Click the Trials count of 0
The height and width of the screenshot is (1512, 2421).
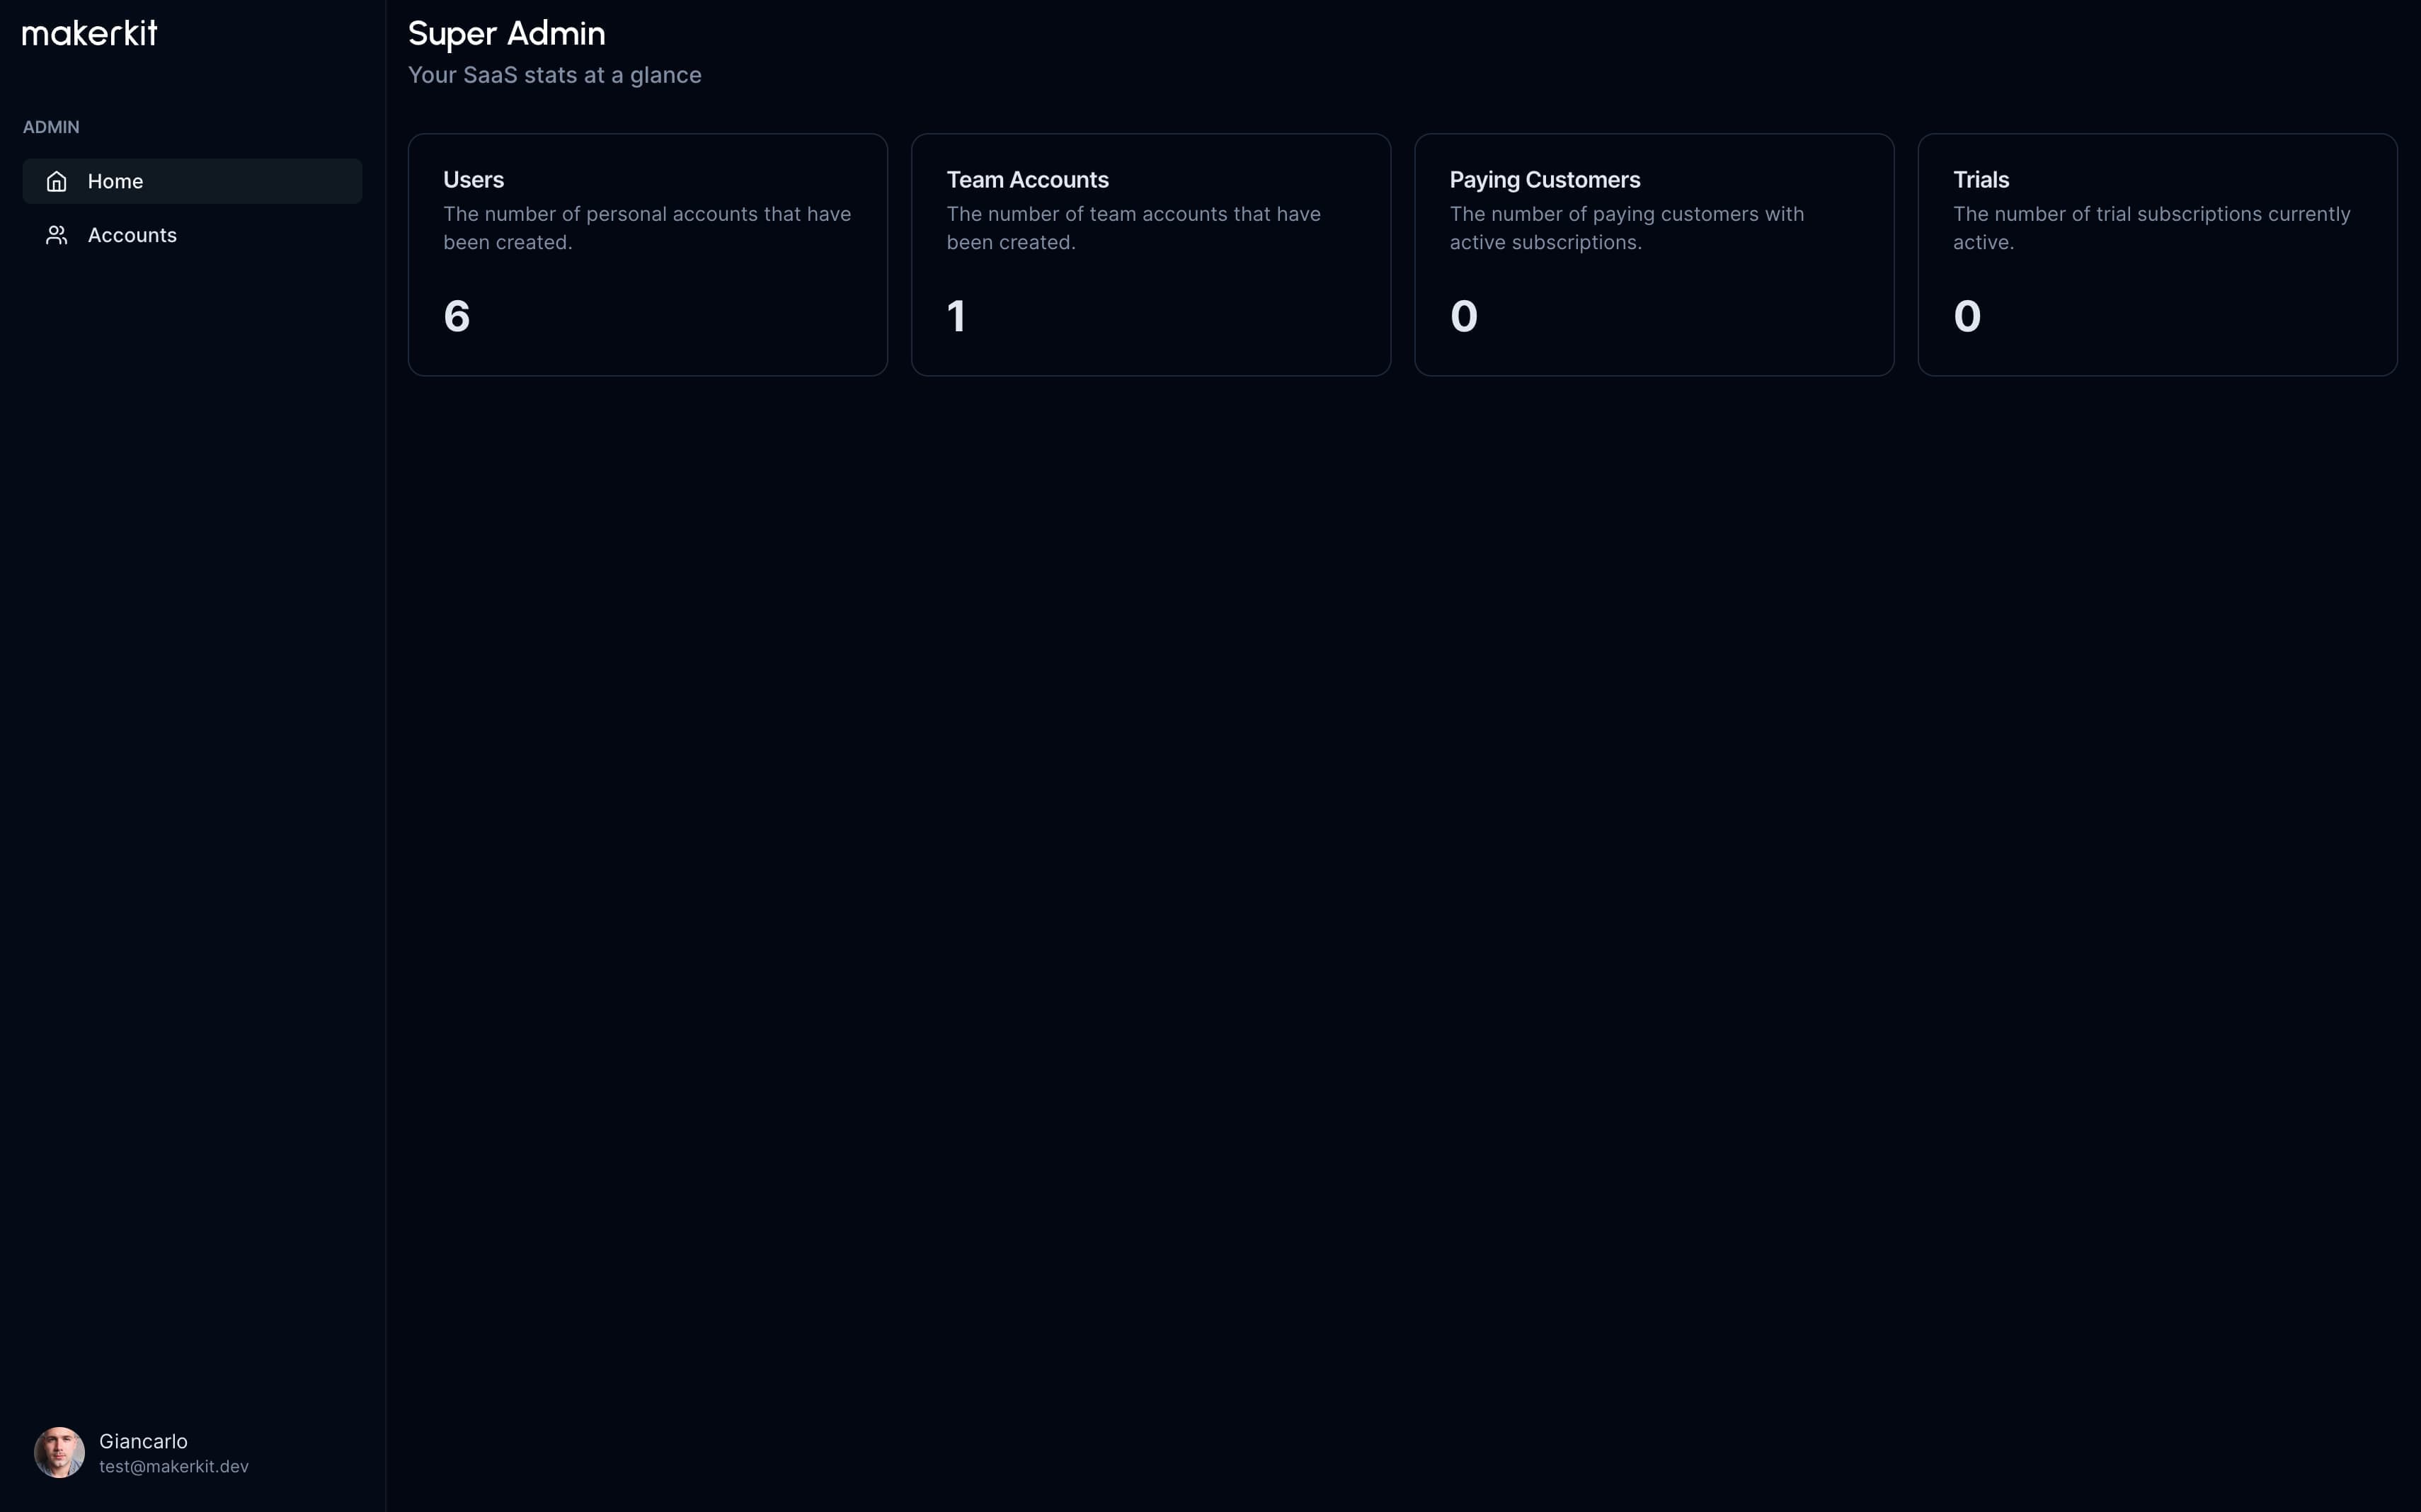pos(1966,316)
